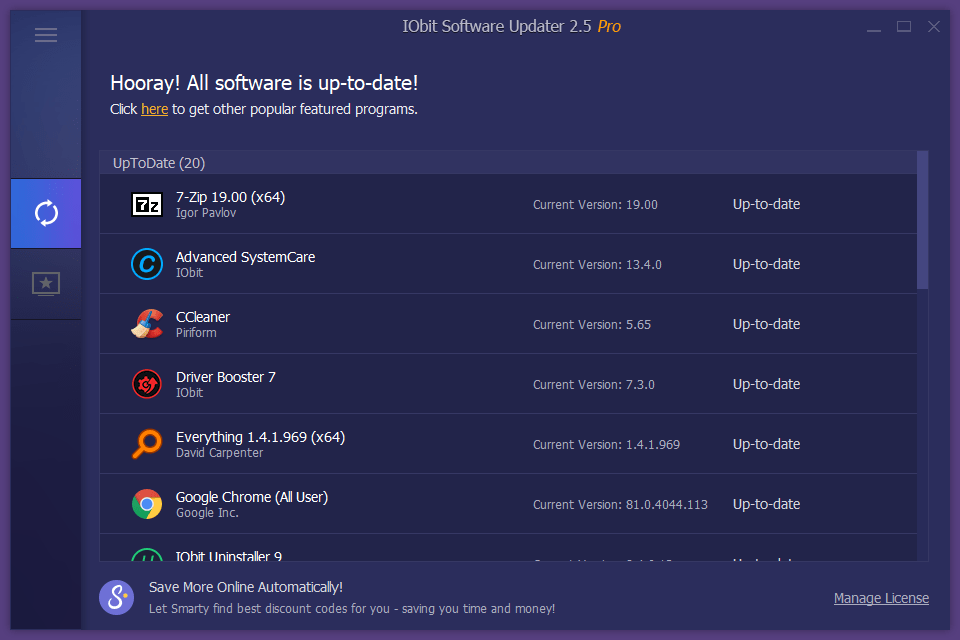This screenshot has width=960, height=640.
Task: Click the starred featured programs sidebar icon
Action: point(45,283)
